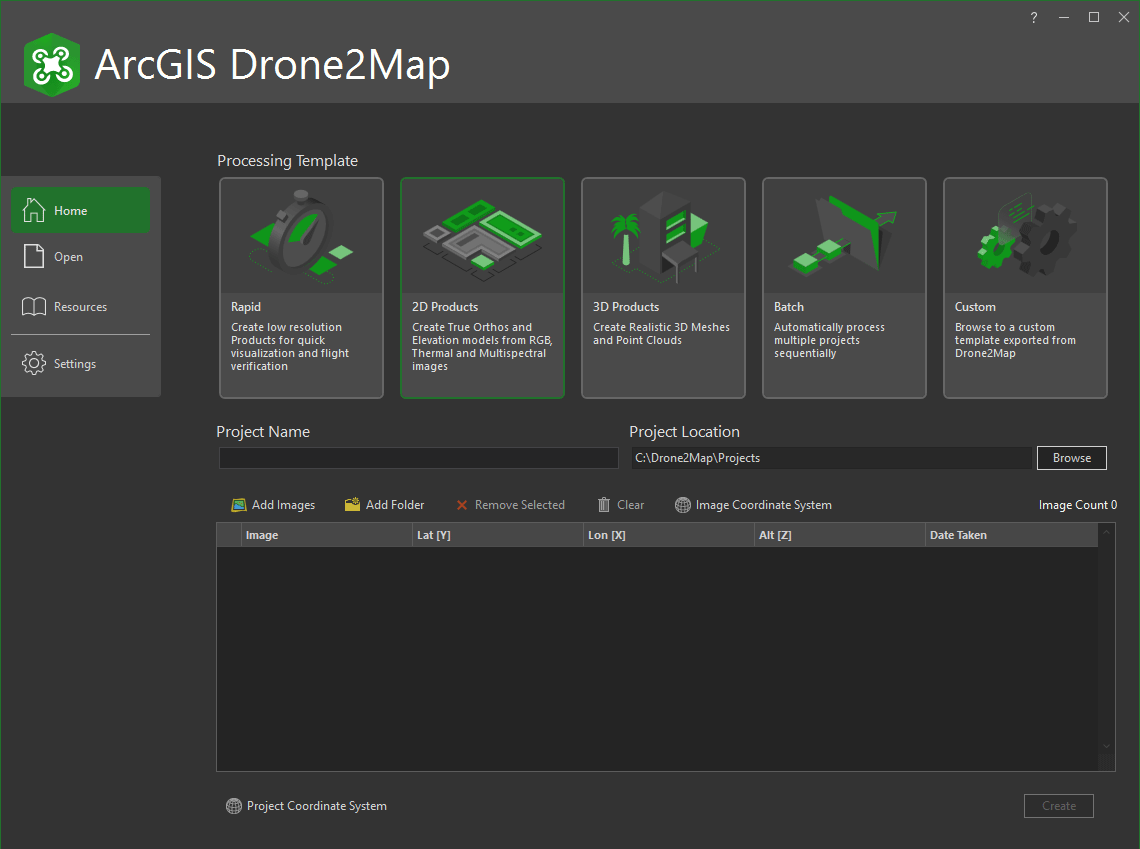Select the 3D Products processing template
This screenshot has height=849, width=1140.
(663, 288)
